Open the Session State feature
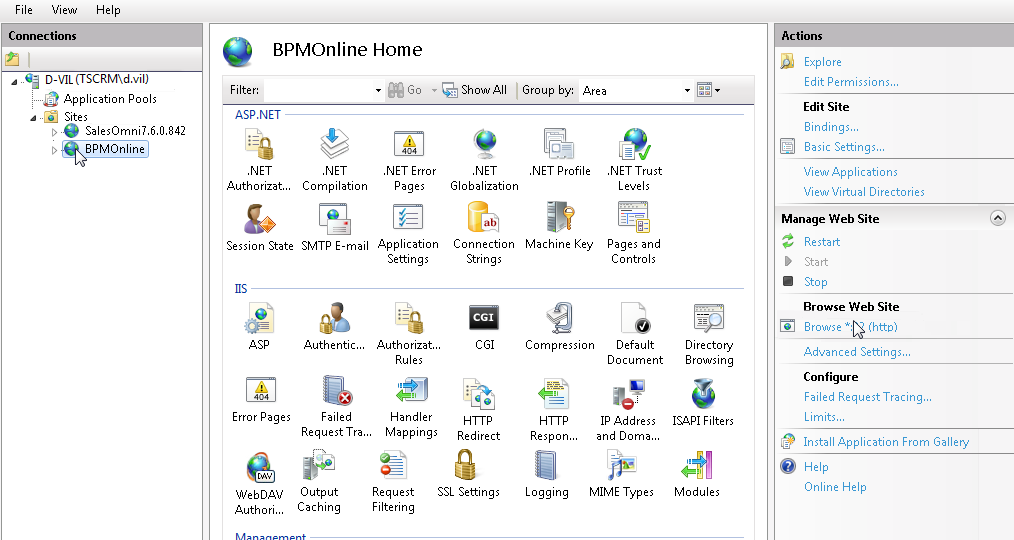 click(259, 227)
